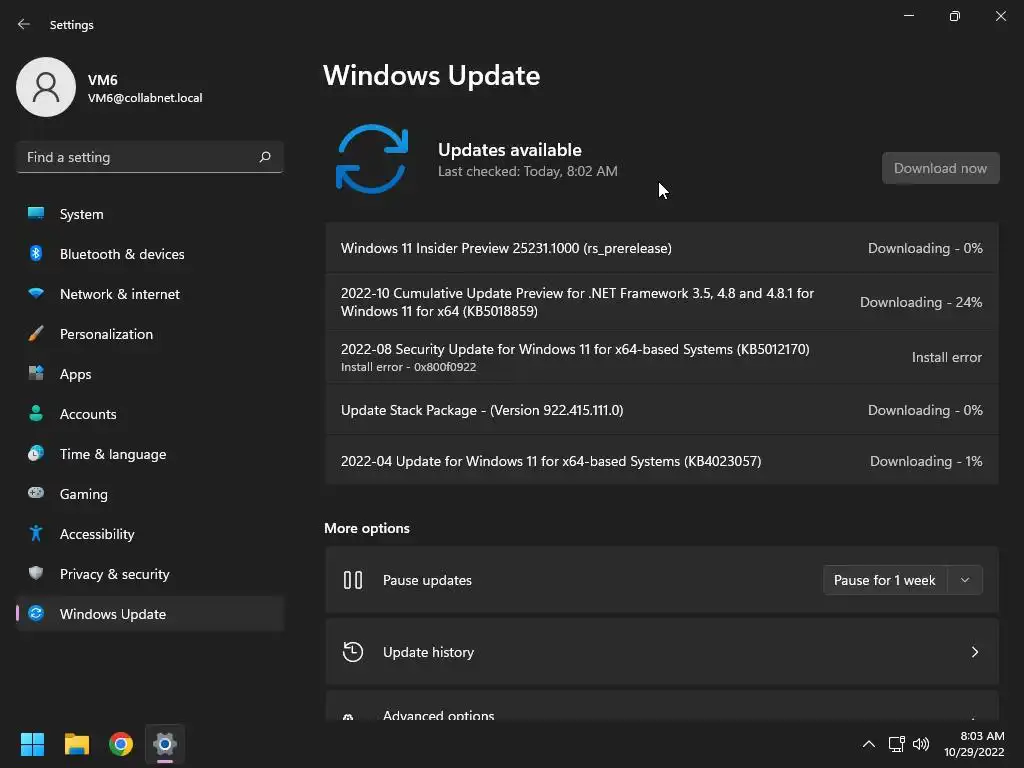This screenshot has height=768, width=1024.
Task: Click the Settings gear in taskbar
Action: [165, 744]
